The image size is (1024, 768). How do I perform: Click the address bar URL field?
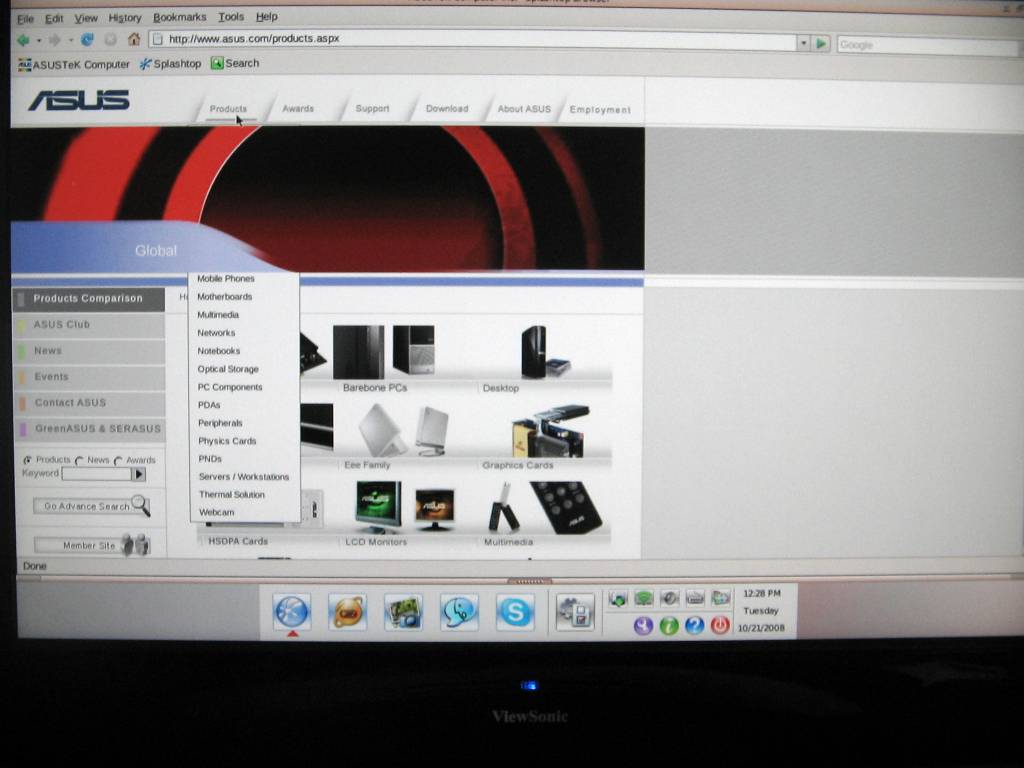pos(472,40)
